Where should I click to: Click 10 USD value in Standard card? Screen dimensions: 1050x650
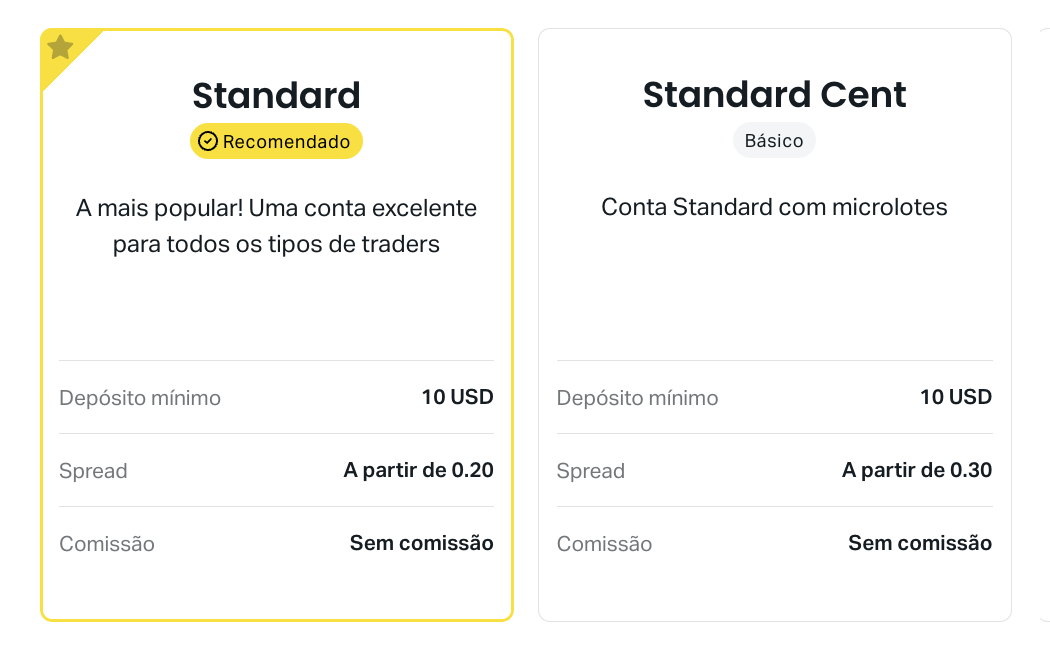pyautogui.click(x=457, y=397)
